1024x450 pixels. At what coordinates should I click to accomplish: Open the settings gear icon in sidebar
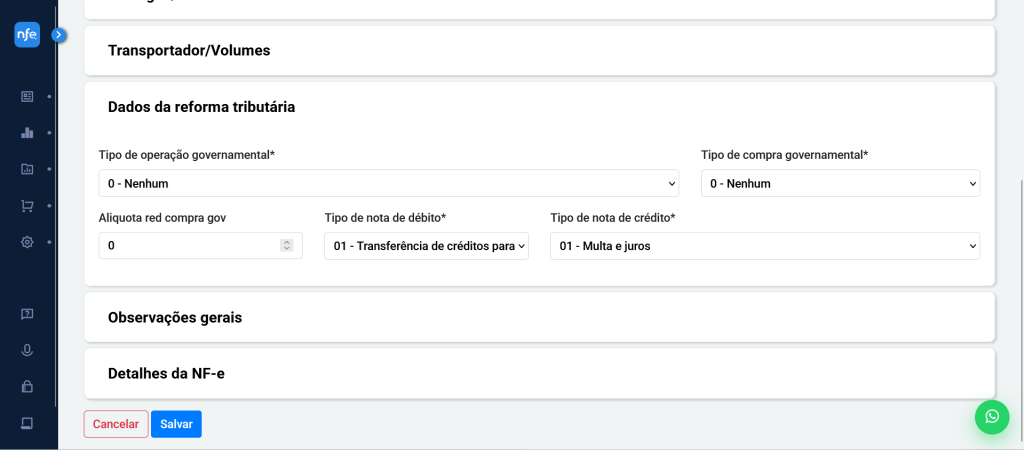tap(27, 242)
